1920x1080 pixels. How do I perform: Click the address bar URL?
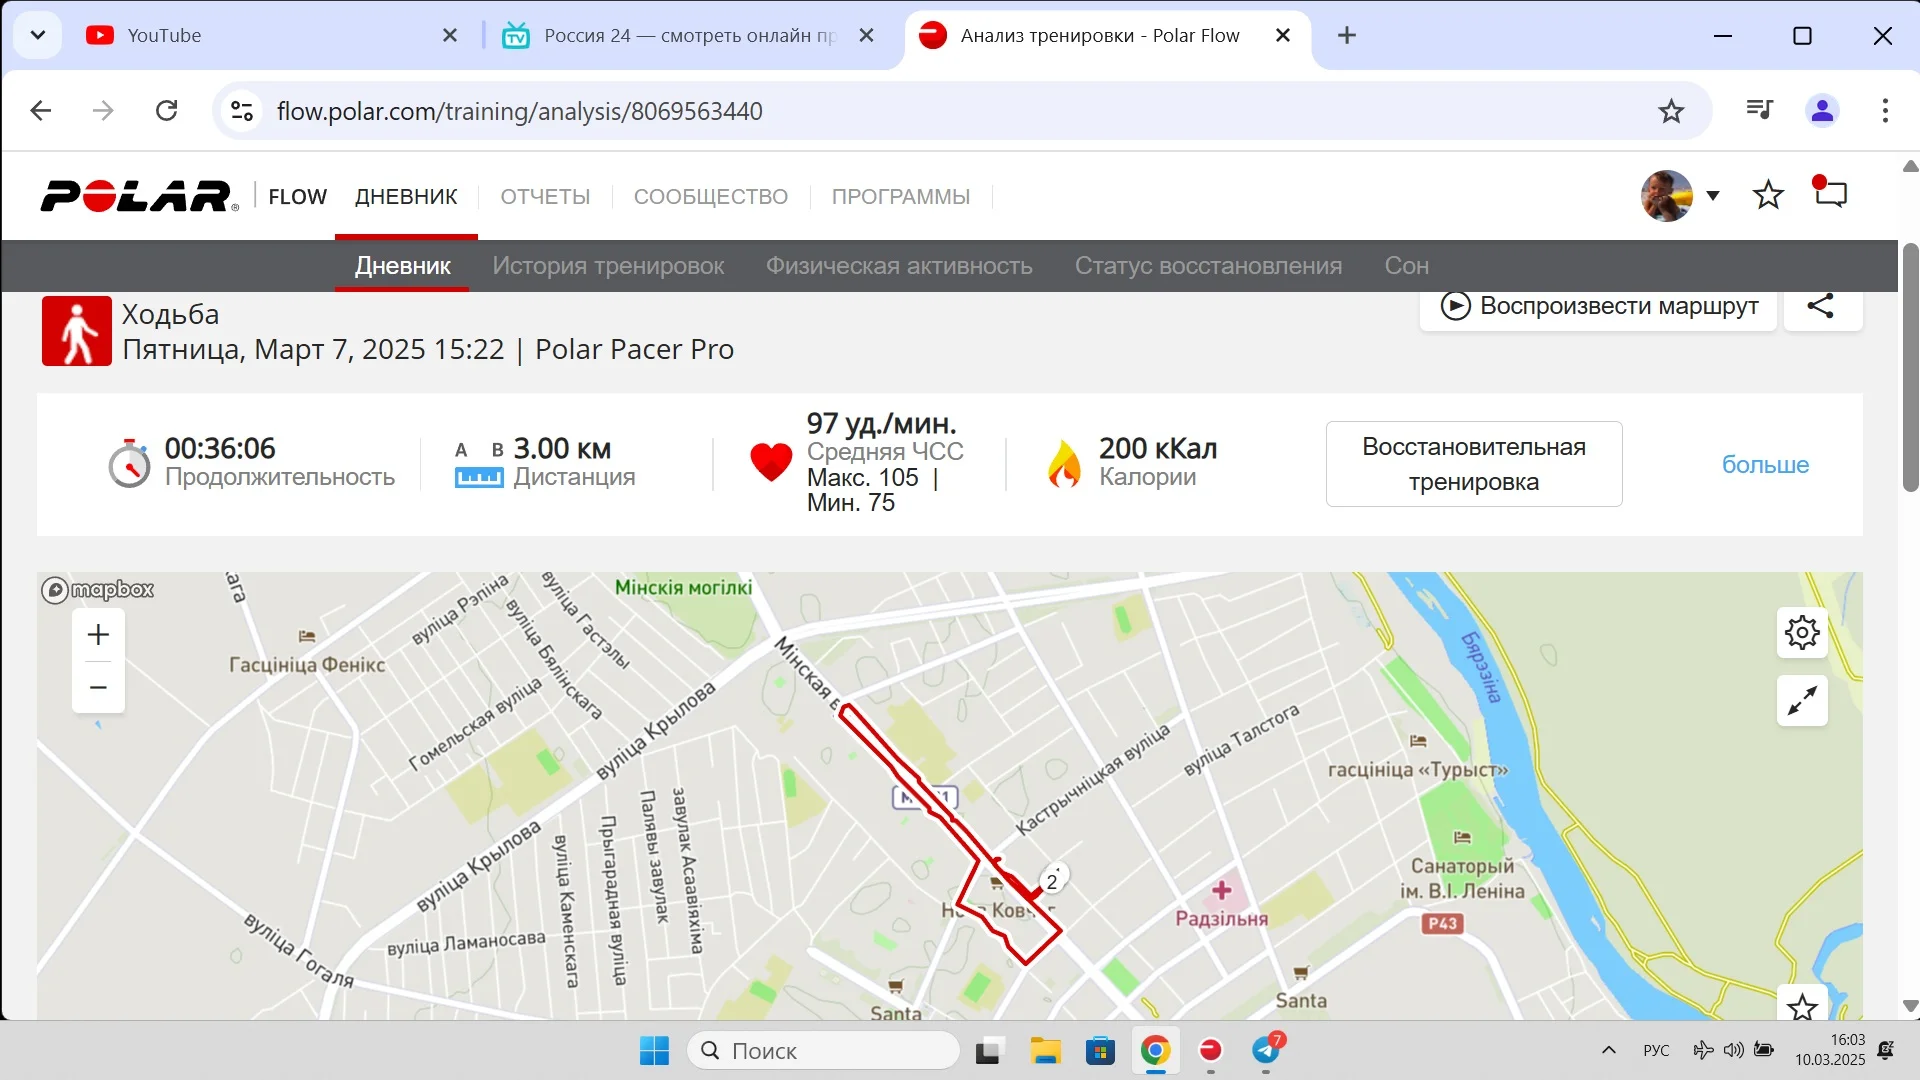pos(519,111)
